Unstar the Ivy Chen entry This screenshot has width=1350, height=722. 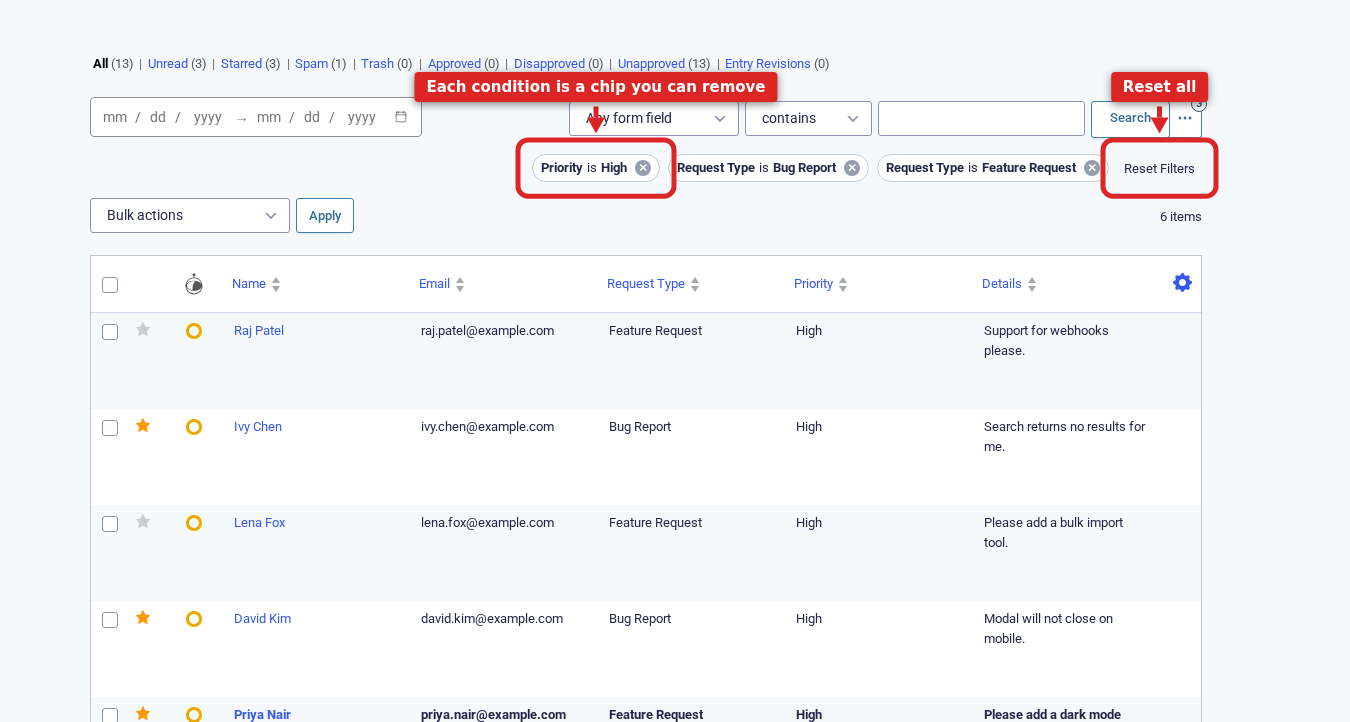(143, 426)
